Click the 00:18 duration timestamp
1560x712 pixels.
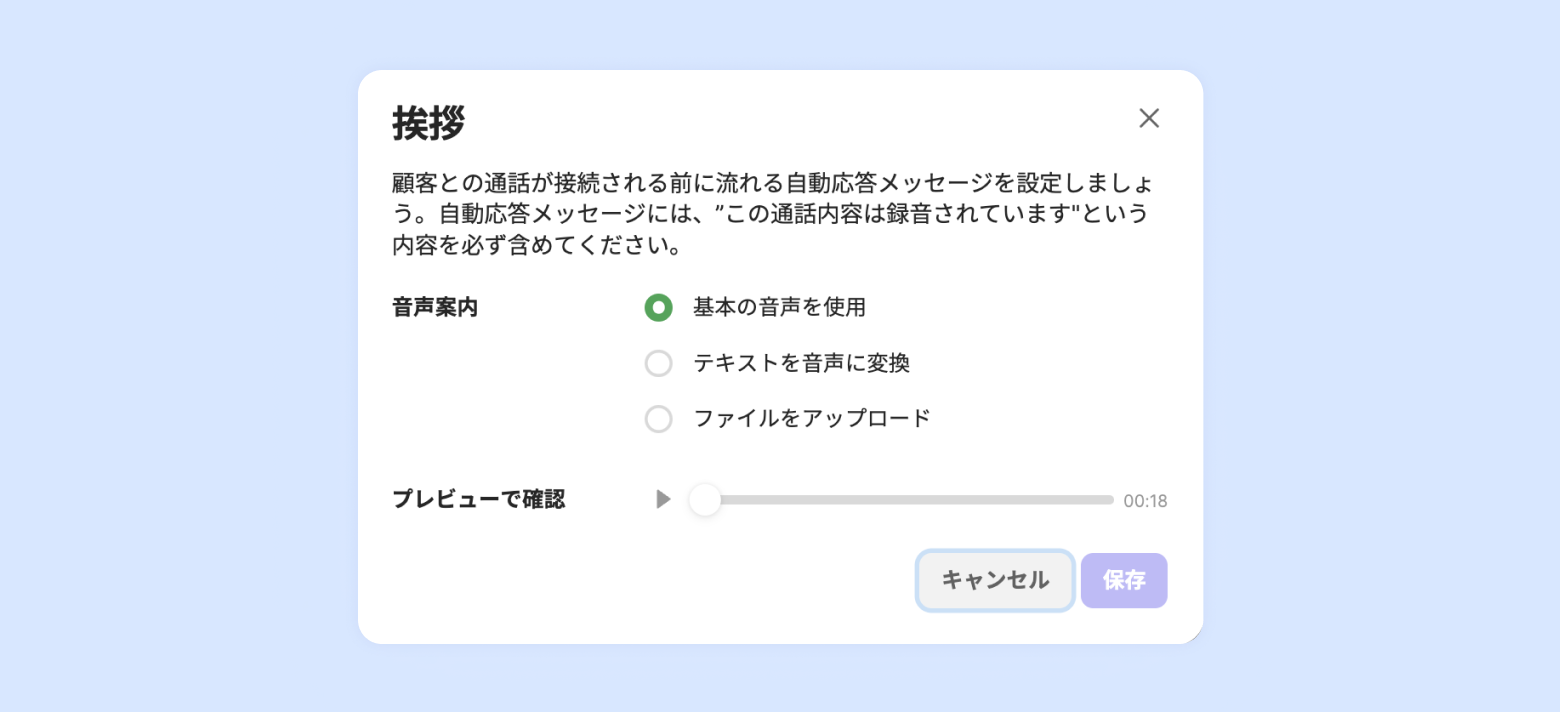[1145, 501]
